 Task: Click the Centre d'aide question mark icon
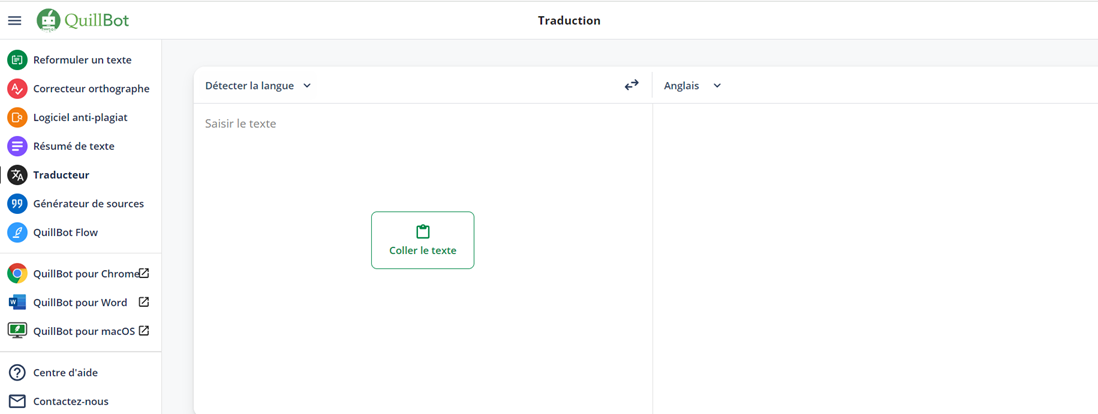tap(17, 373)
